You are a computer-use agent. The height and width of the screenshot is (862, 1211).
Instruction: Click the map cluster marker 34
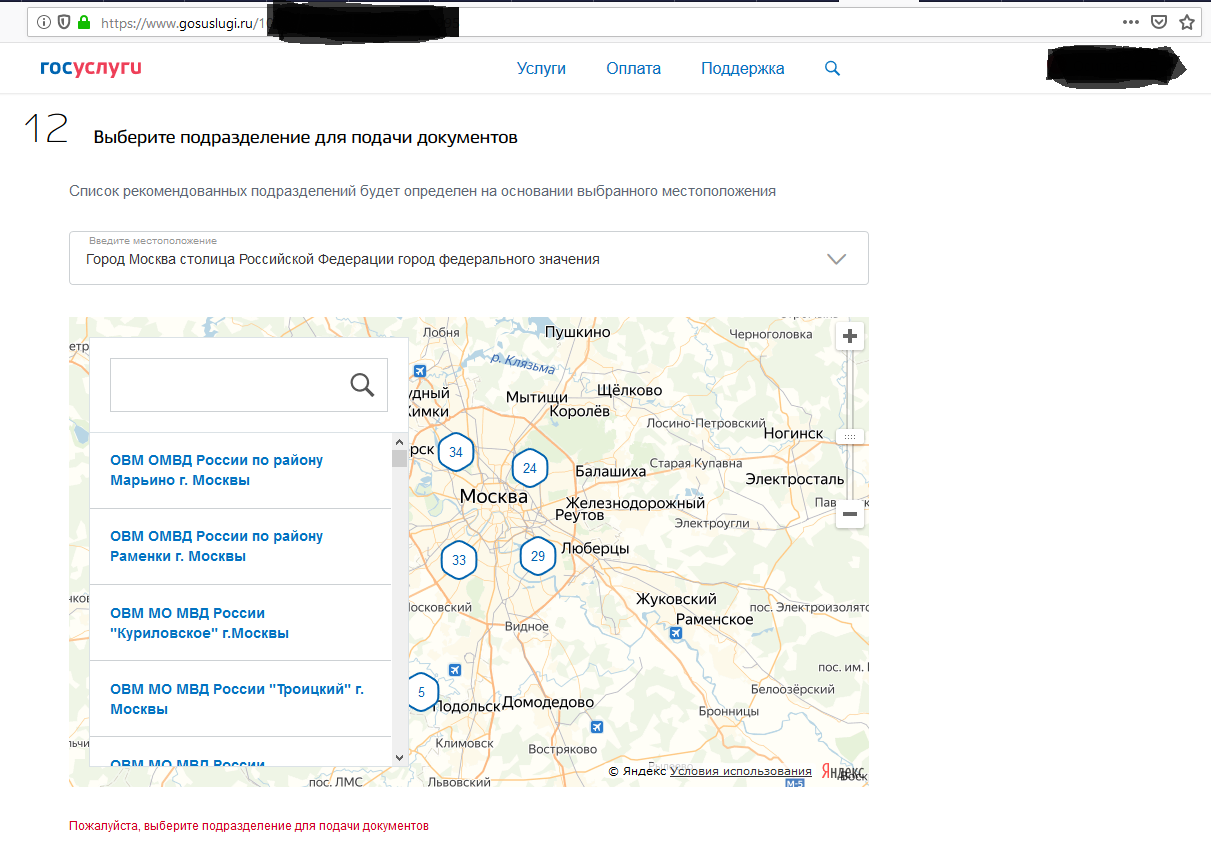pos(456,452)
